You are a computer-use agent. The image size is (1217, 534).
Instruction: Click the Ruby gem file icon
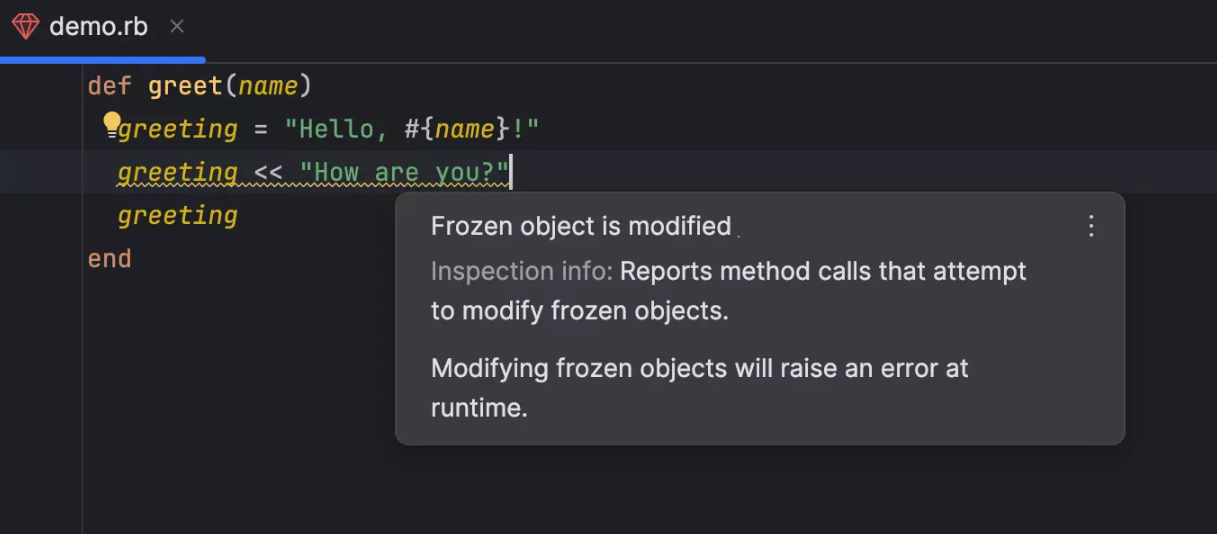[x=26, y=27]
